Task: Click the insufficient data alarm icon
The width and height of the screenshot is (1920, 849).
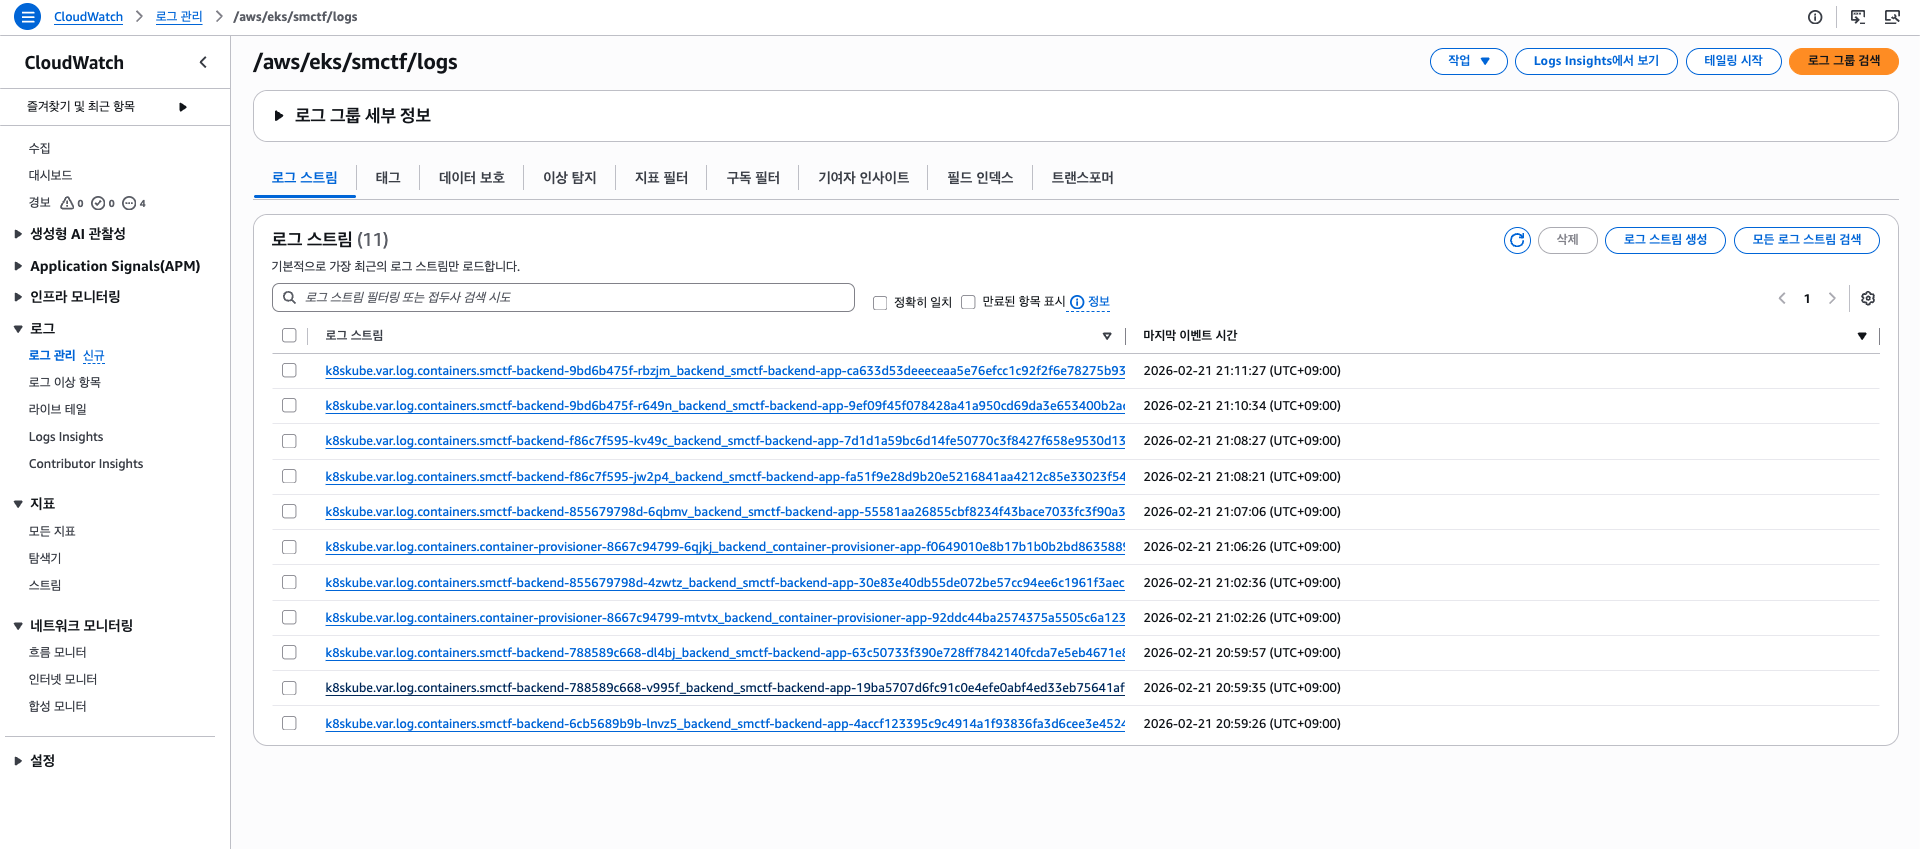Action: 129,203
